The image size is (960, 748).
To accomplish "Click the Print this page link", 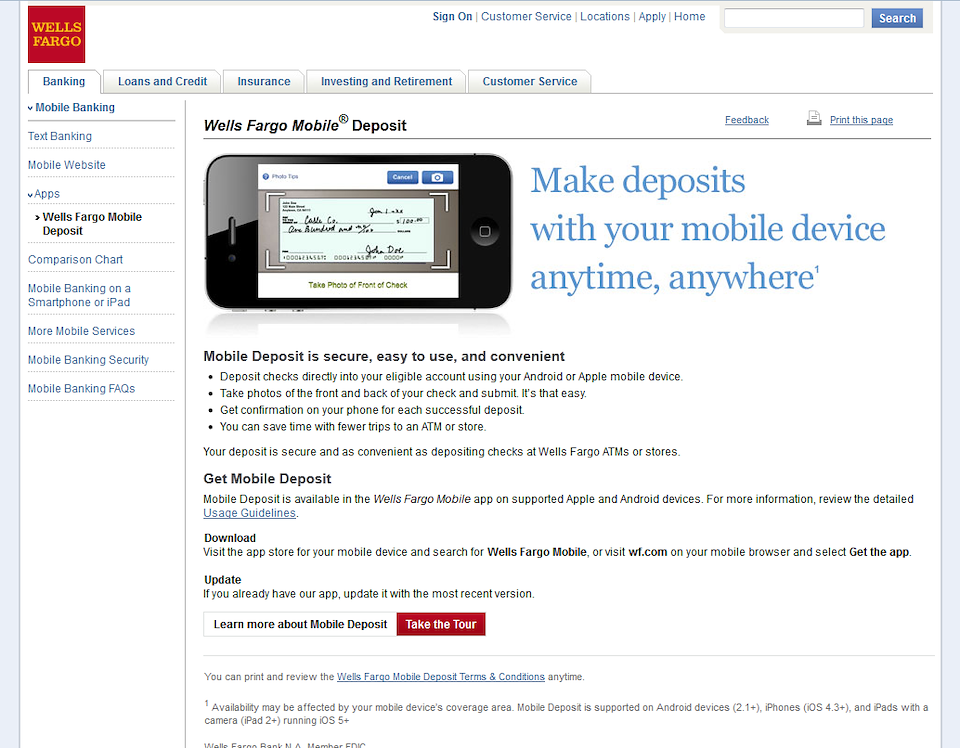I will click(861, 120).
